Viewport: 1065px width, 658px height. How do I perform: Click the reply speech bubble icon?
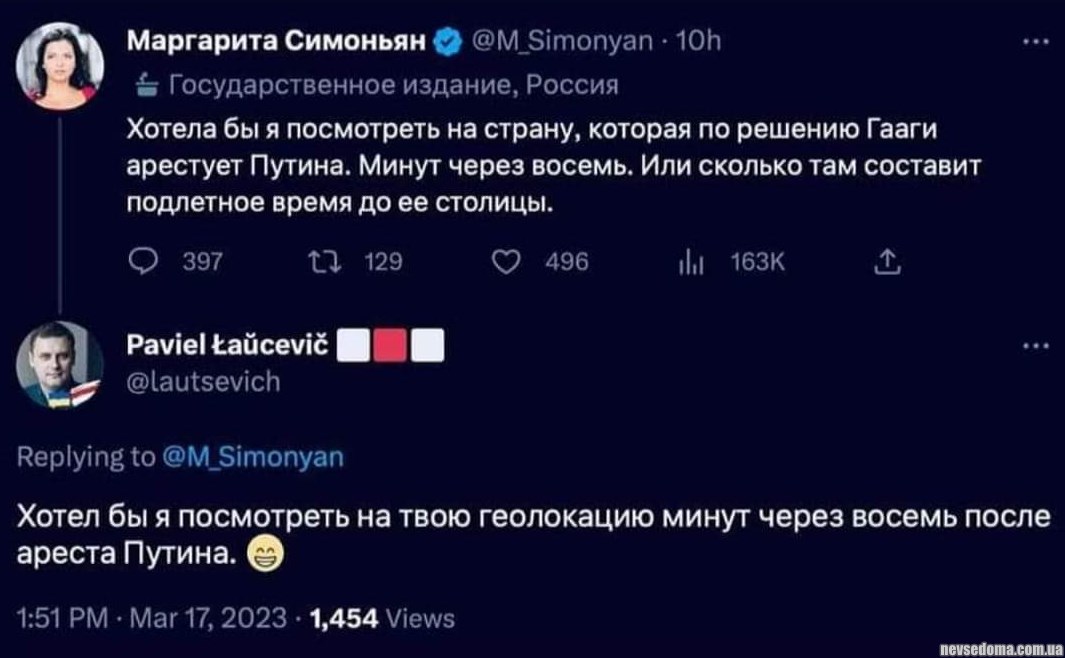pos(143,263)
